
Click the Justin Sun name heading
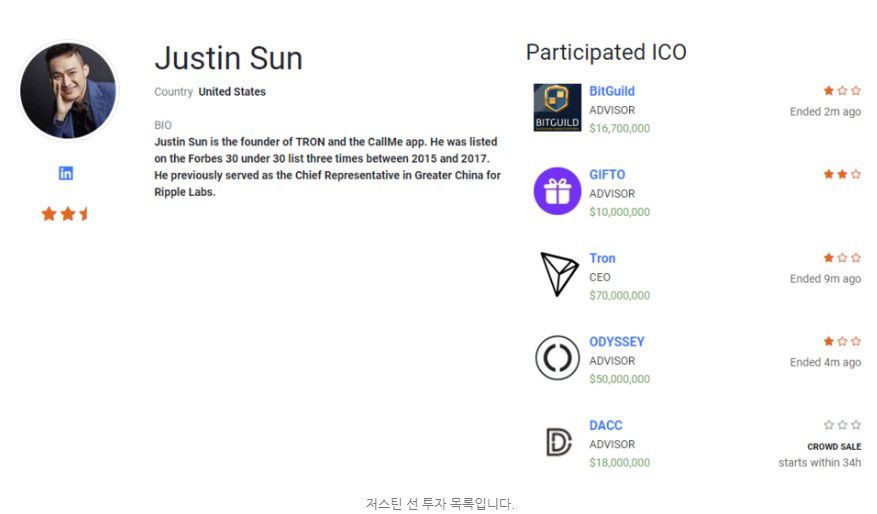pyautogui.click(x=229, y=58)
